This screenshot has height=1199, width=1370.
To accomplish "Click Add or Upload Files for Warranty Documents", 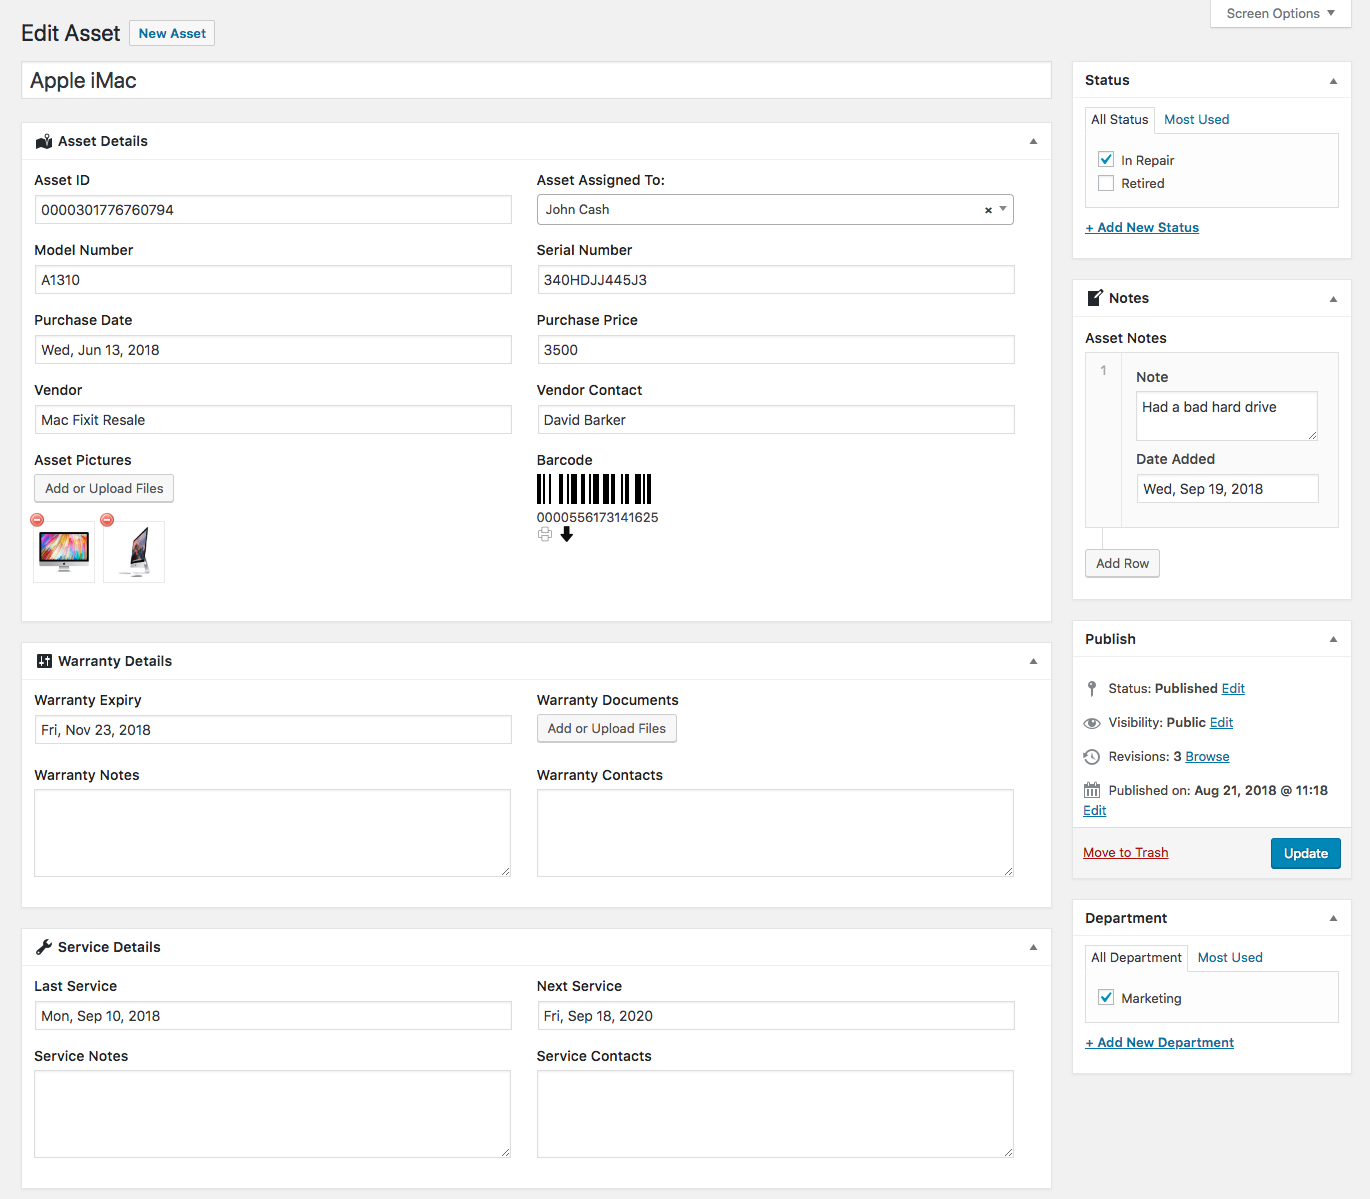I will tap(607, 728).
